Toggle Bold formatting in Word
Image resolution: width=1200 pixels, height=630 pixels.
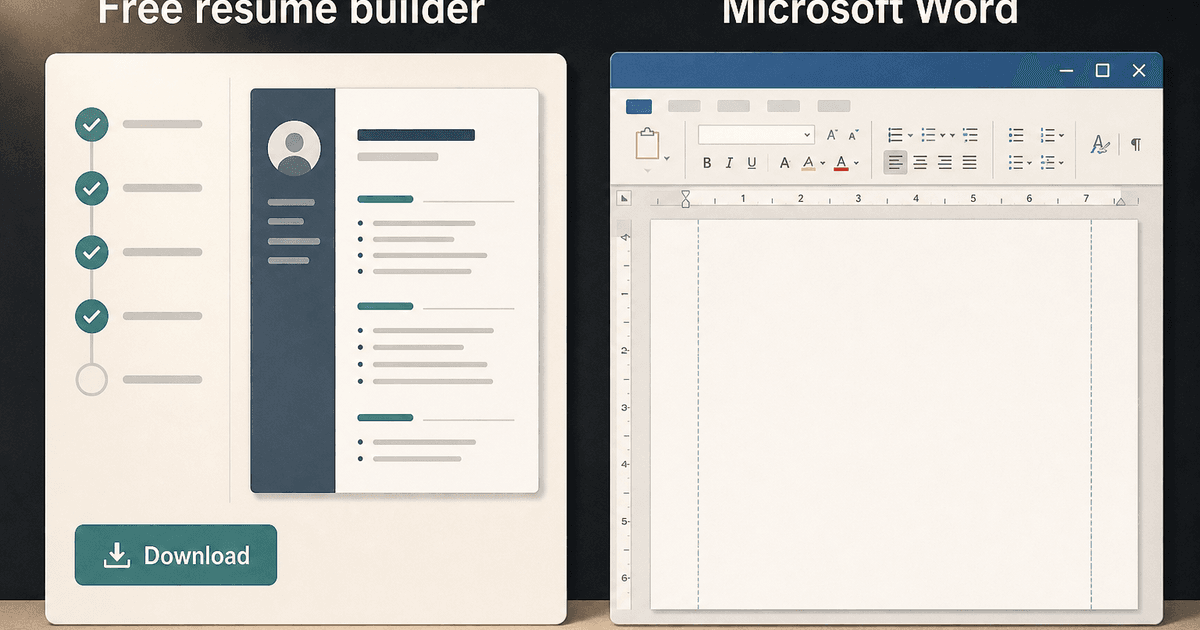707,163
